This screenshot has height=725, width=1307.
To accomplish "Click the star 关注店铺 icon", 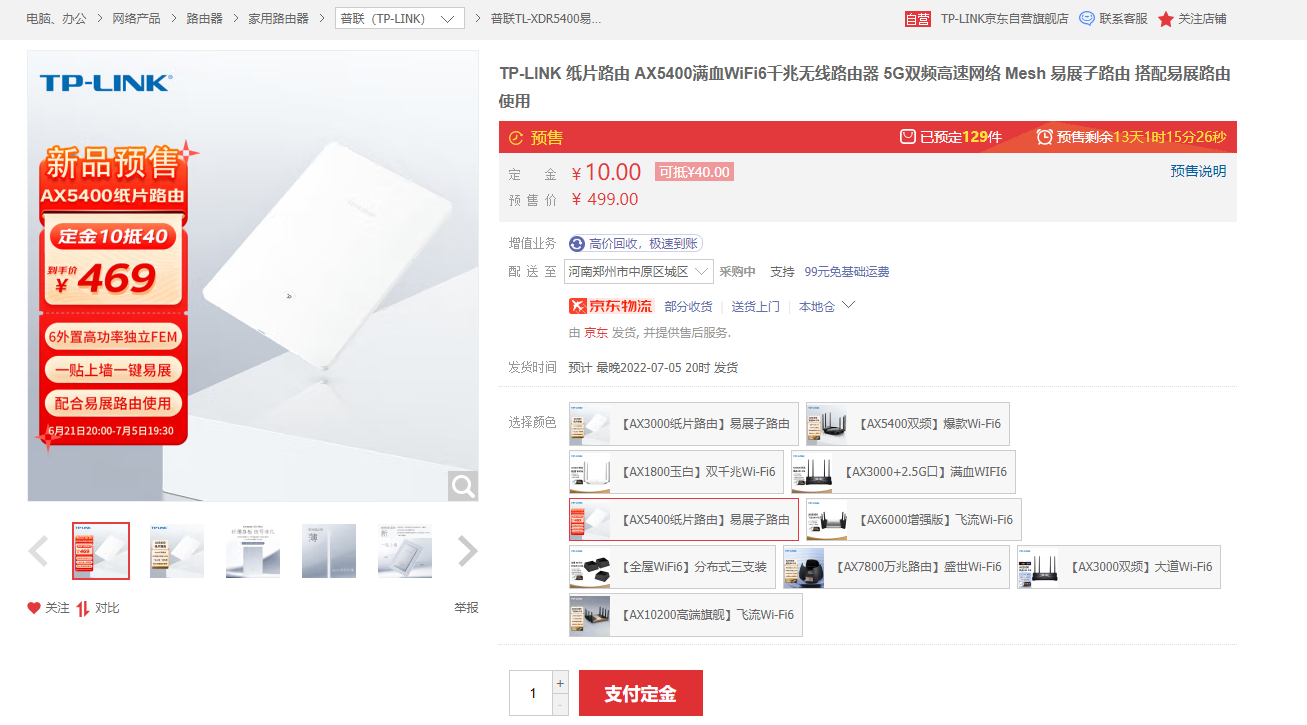I will [x=1166, y=19].
